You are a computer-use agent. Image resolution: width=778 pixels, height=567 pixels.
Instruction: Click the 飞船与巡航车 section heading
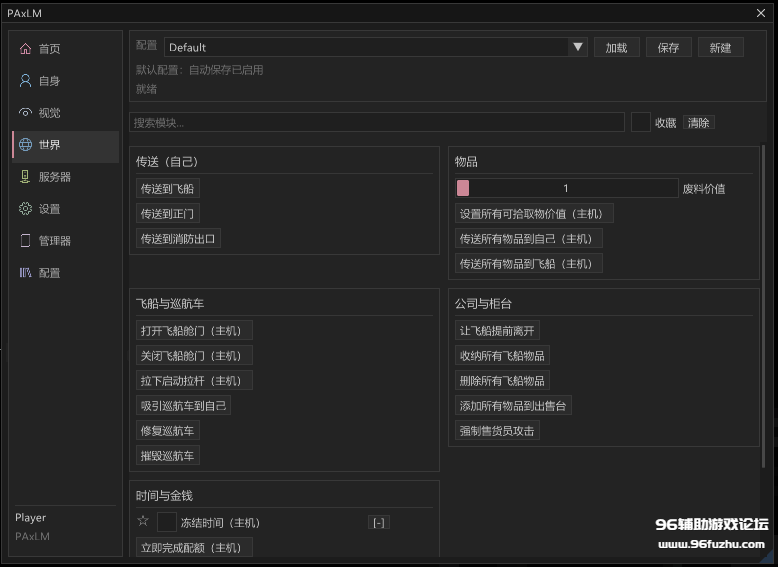[170, 304]
